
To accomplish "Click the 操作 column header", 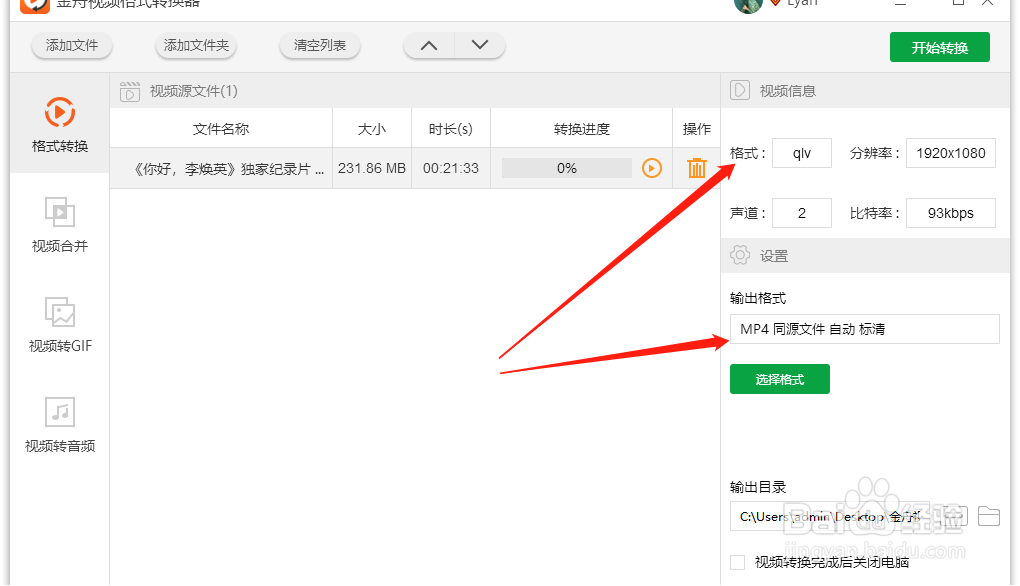I will [x=696, y=129].
